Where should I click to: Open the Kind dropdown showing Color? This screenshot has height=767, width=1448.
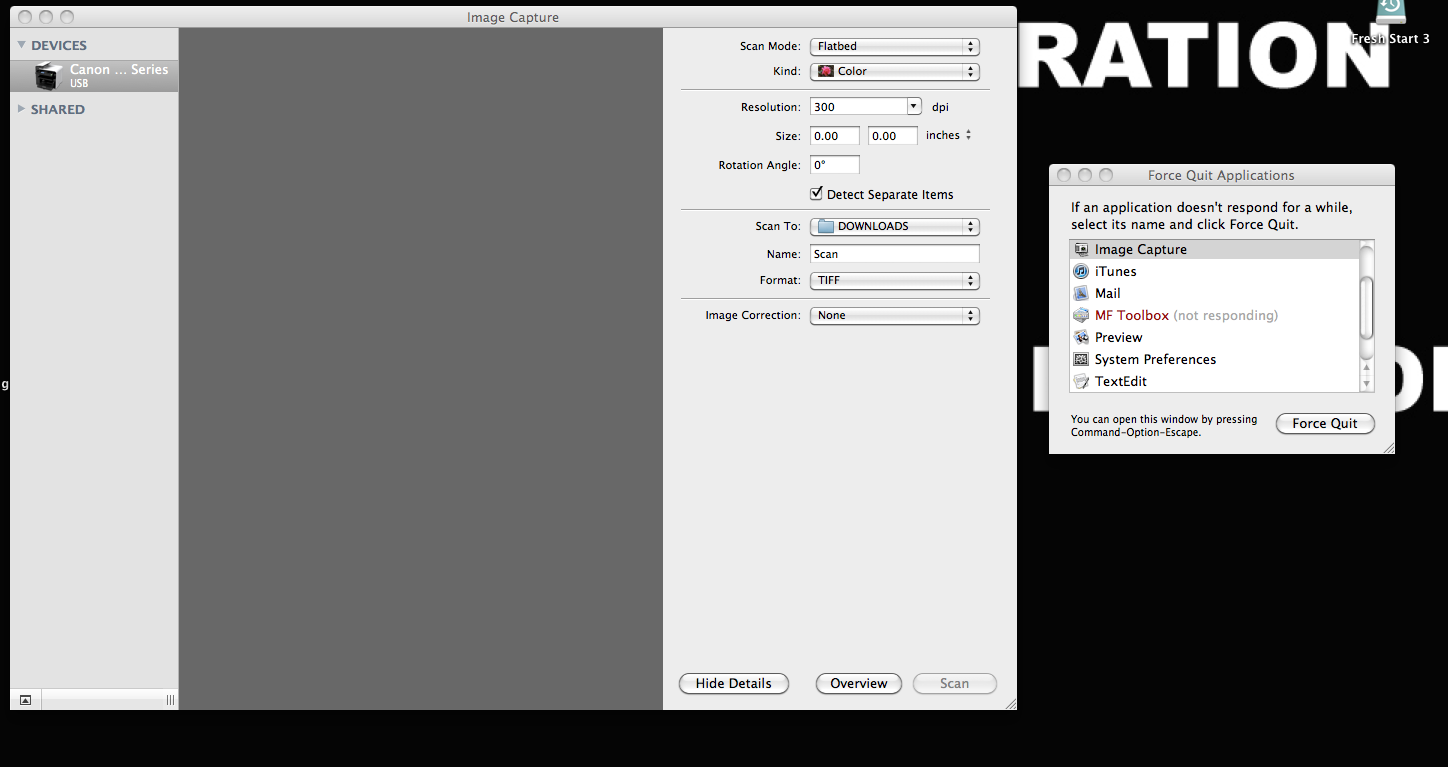895,71
